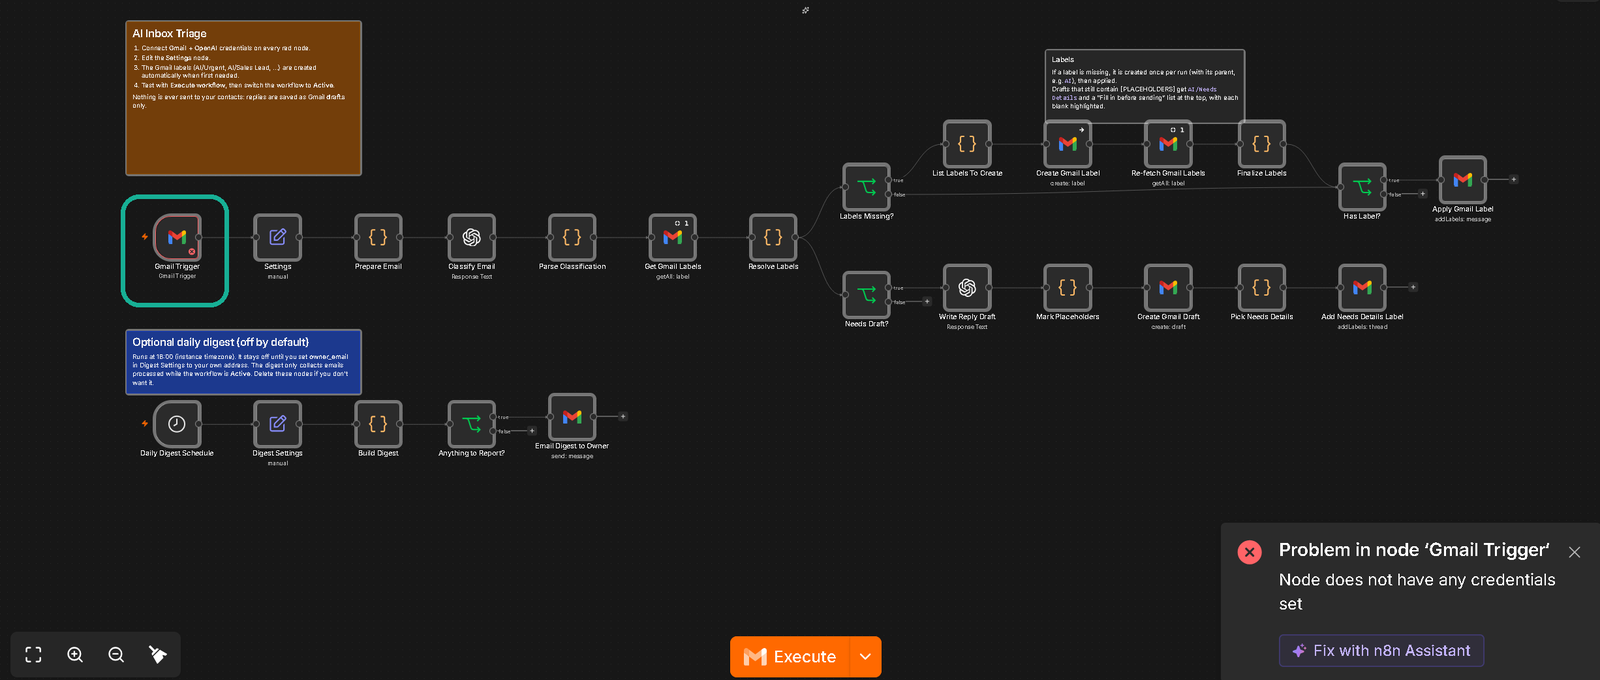This screenshot has width=1600, height=680.
Task: Expand the Execute button dropdown arrow
Action: [865, 657]
